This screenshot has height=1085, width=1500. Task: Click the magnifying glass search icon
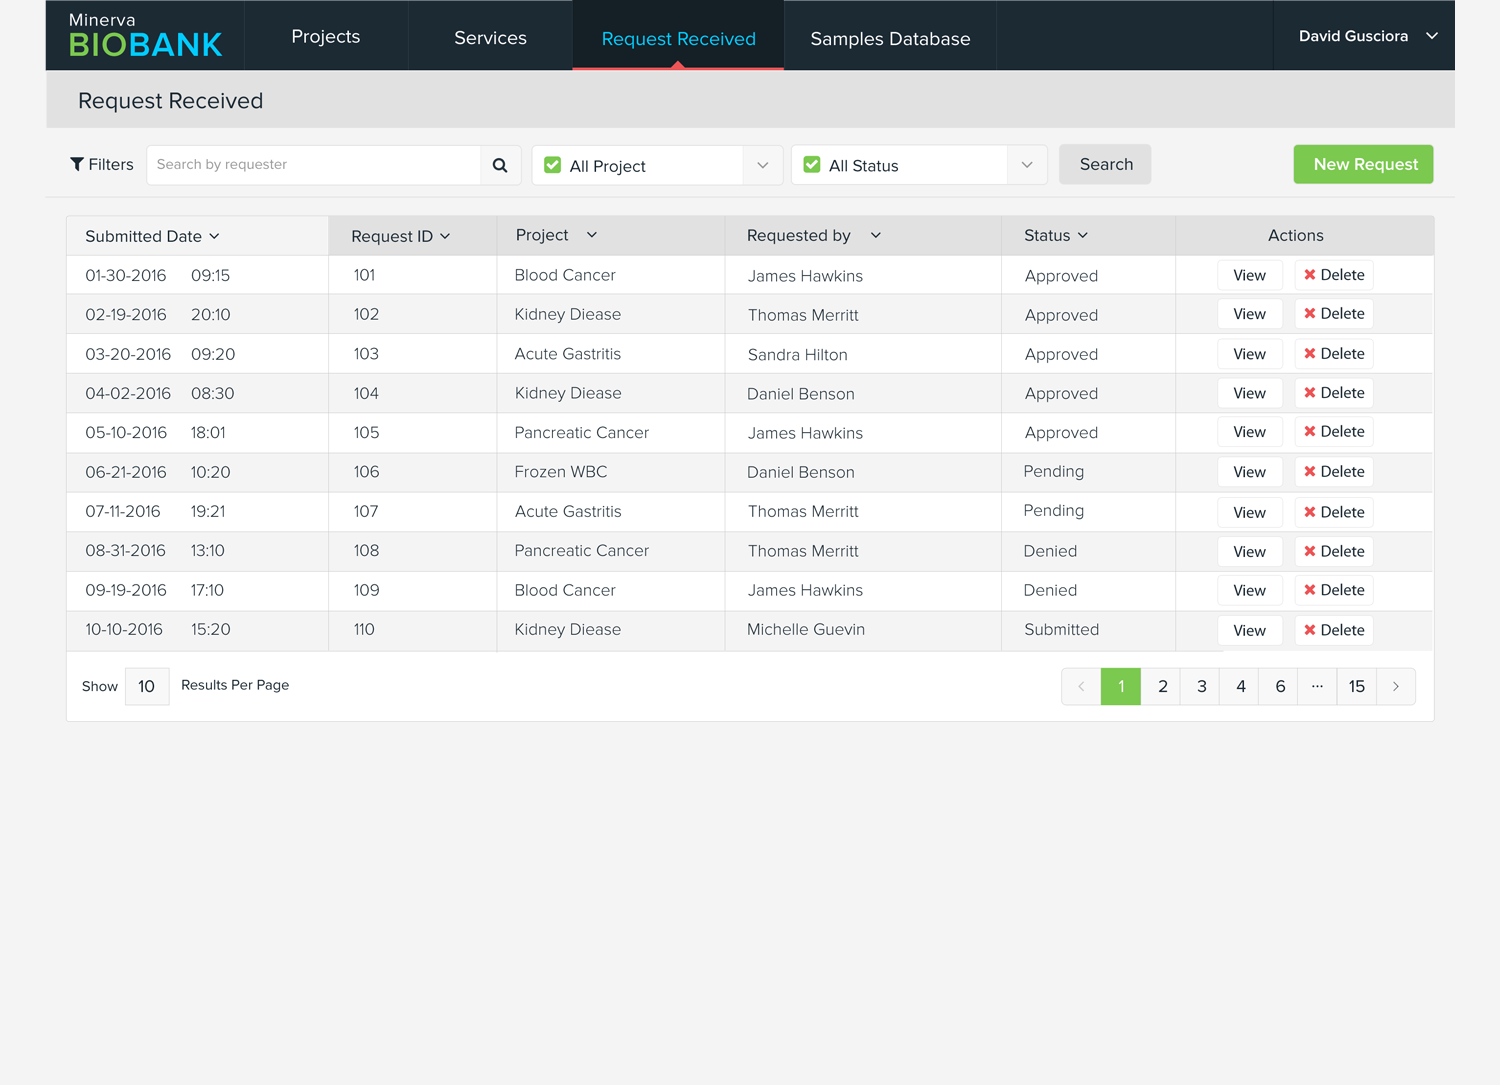[500, 165]
